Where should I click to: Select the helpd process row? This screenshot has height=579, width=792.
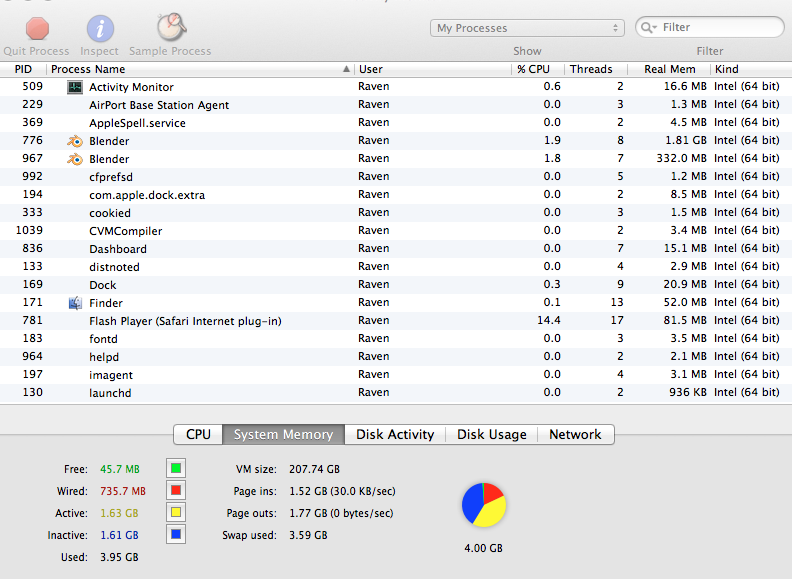pos(396,357)
